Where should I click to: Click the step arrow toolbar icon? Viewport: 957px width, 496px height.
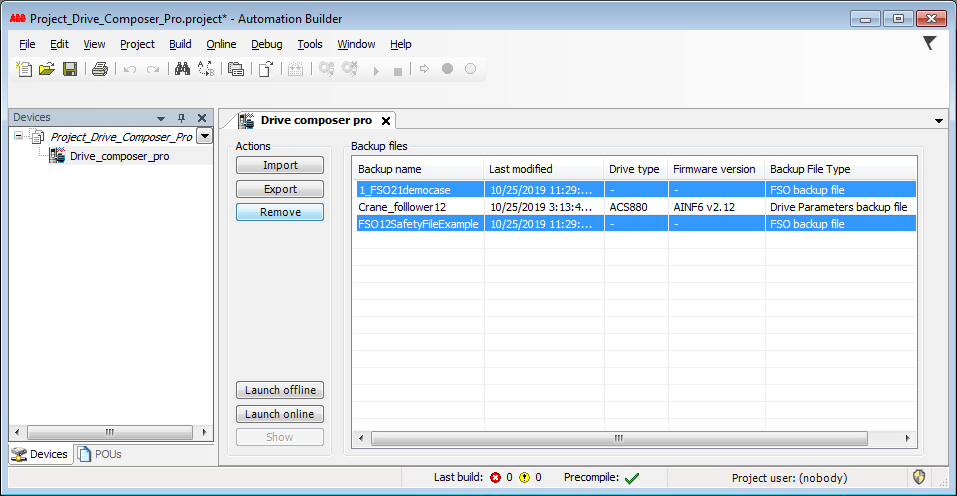click(424, 69)
